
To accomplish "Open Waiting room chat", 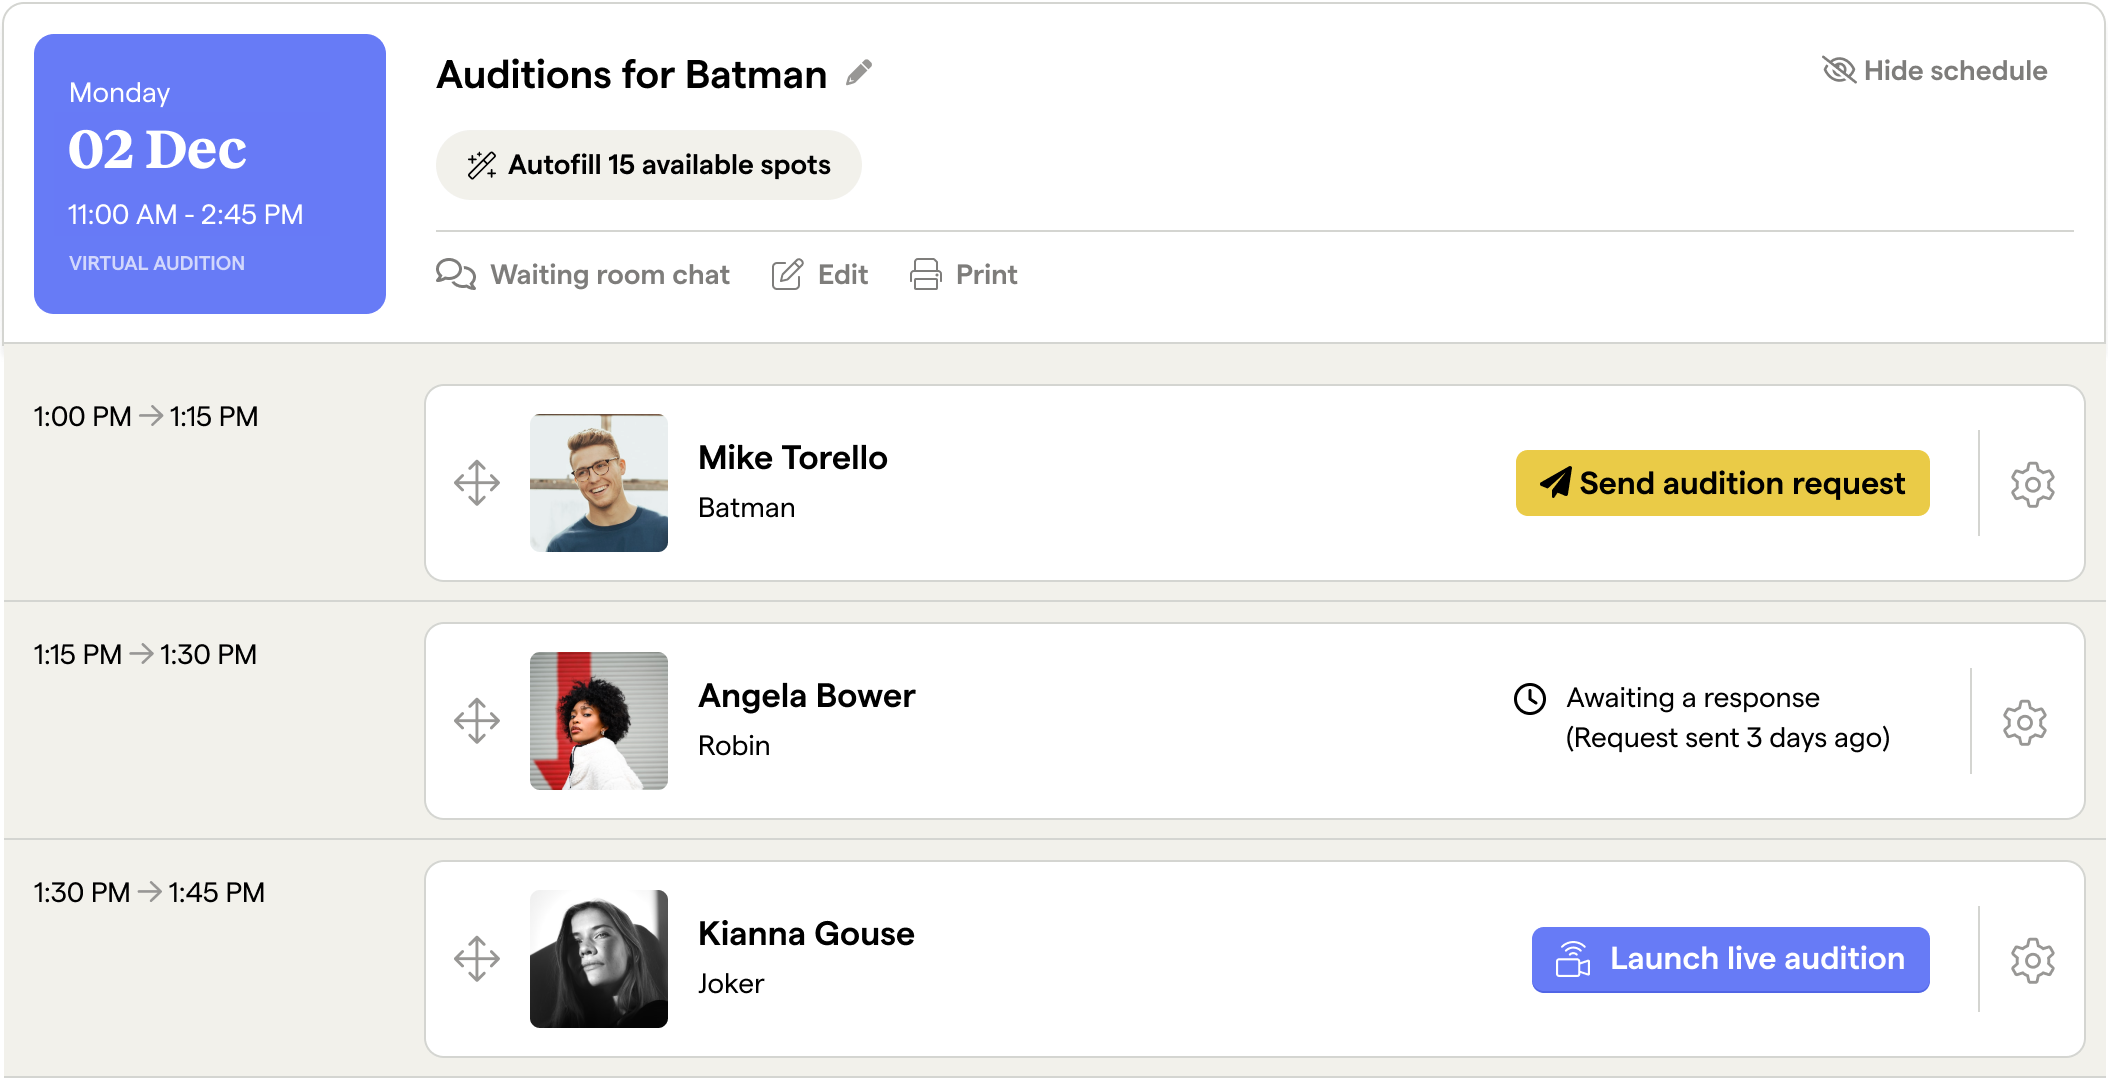I will [583, 275].
